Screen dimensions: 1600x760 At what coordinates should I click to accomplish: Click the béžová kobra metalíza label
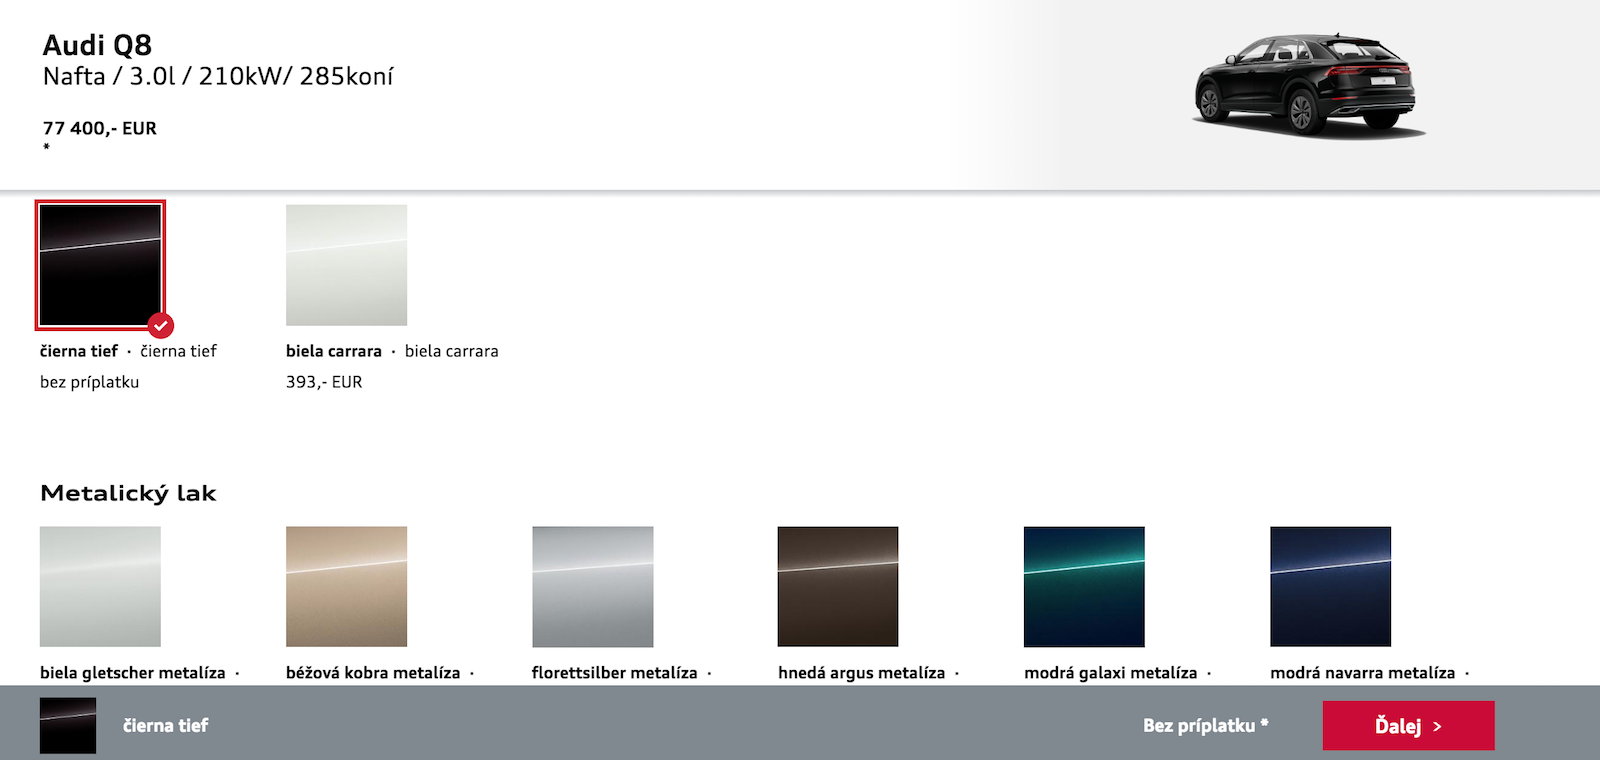click(373, 673)
